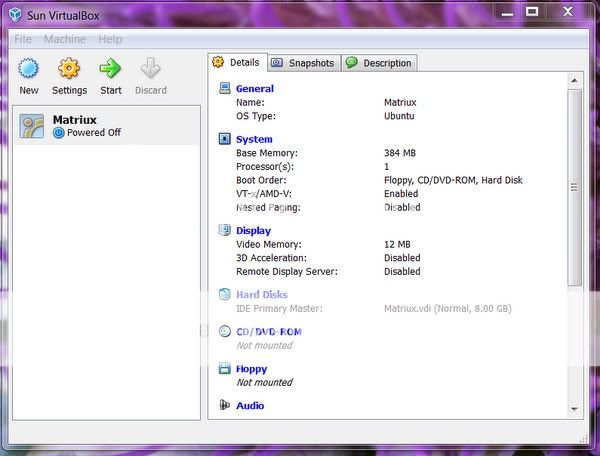
Task: Click the Description tab speech bubble icon
Action: click(x=351, y=62)
